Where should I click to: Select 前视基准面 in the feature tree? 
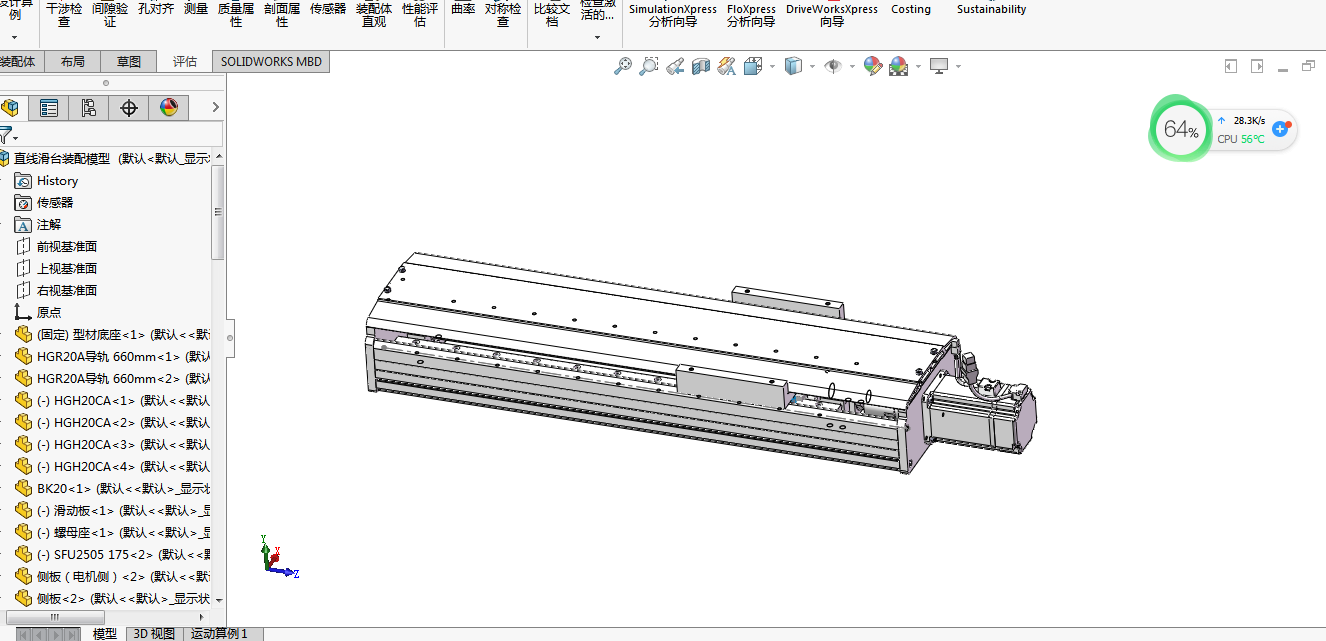point(67,247)
